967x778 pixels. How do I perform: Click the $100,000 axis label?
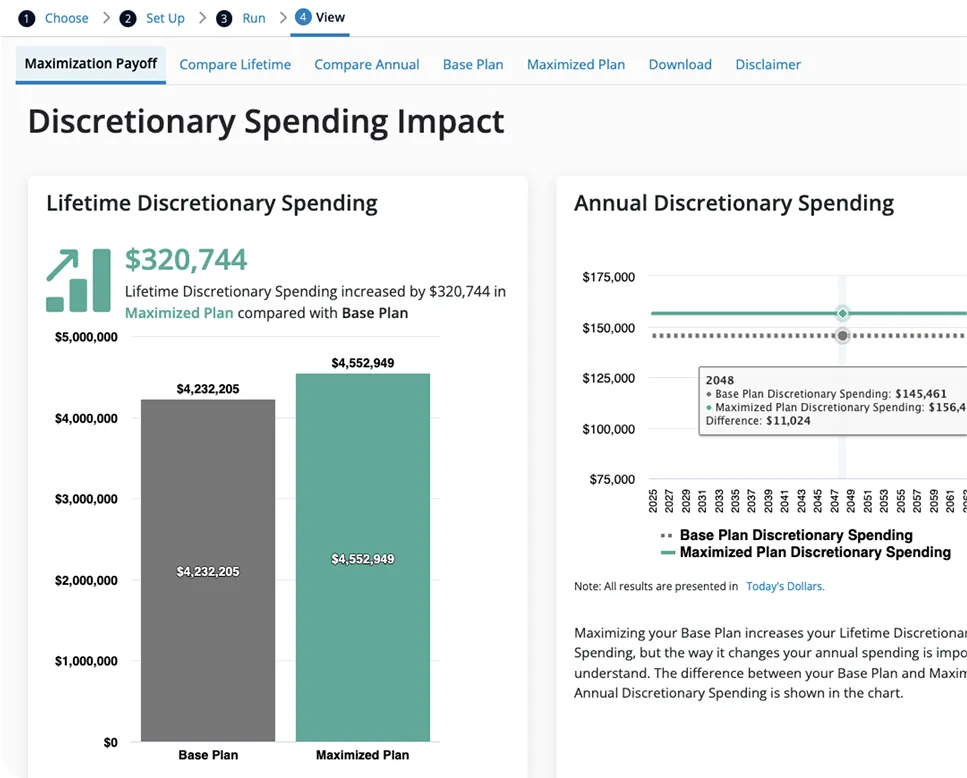click(608, 429)
